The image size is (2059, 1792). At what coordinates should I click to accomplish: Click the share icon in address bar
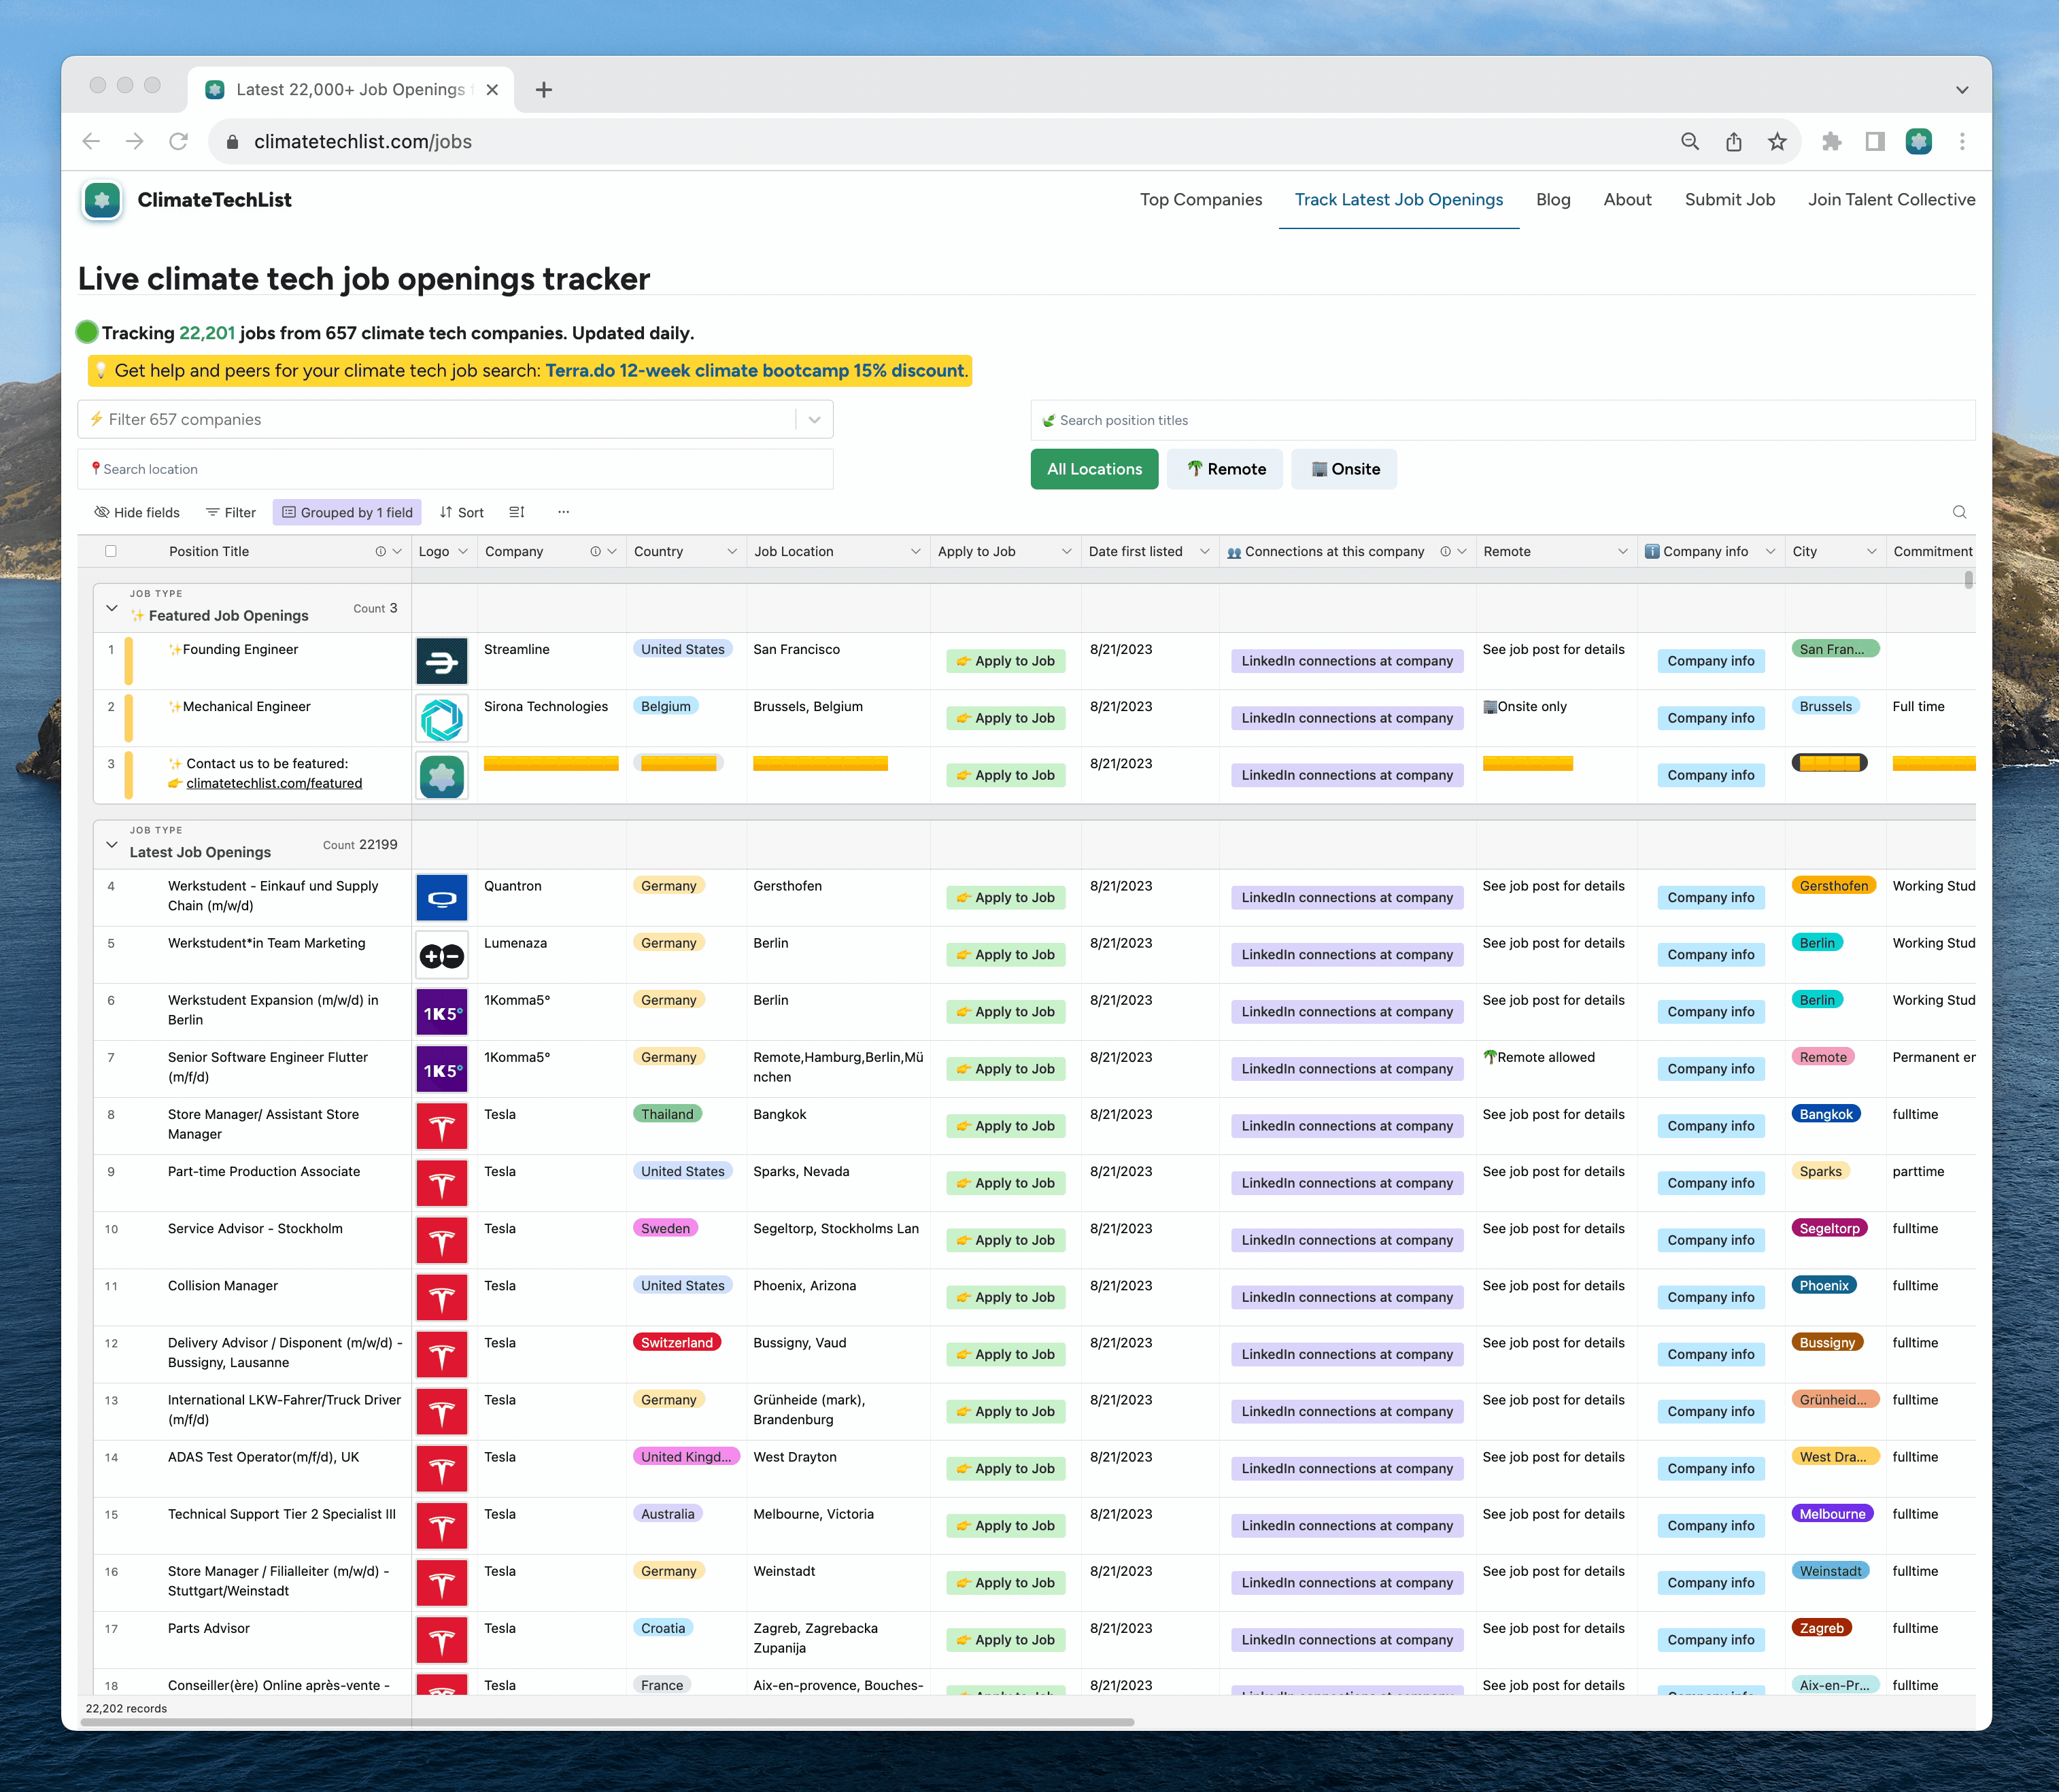click(1734, 141)
